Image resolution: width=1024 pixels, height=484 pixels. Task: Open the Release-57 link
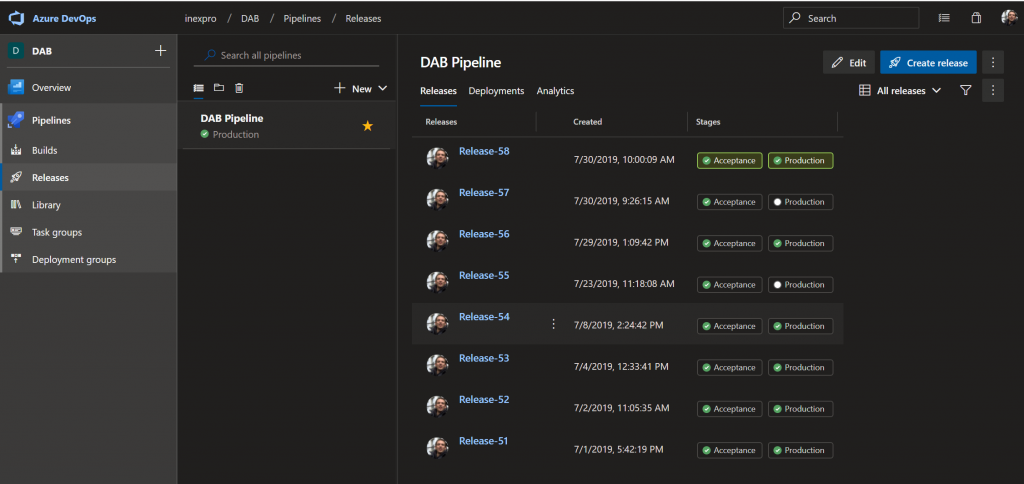pos(484,193)
